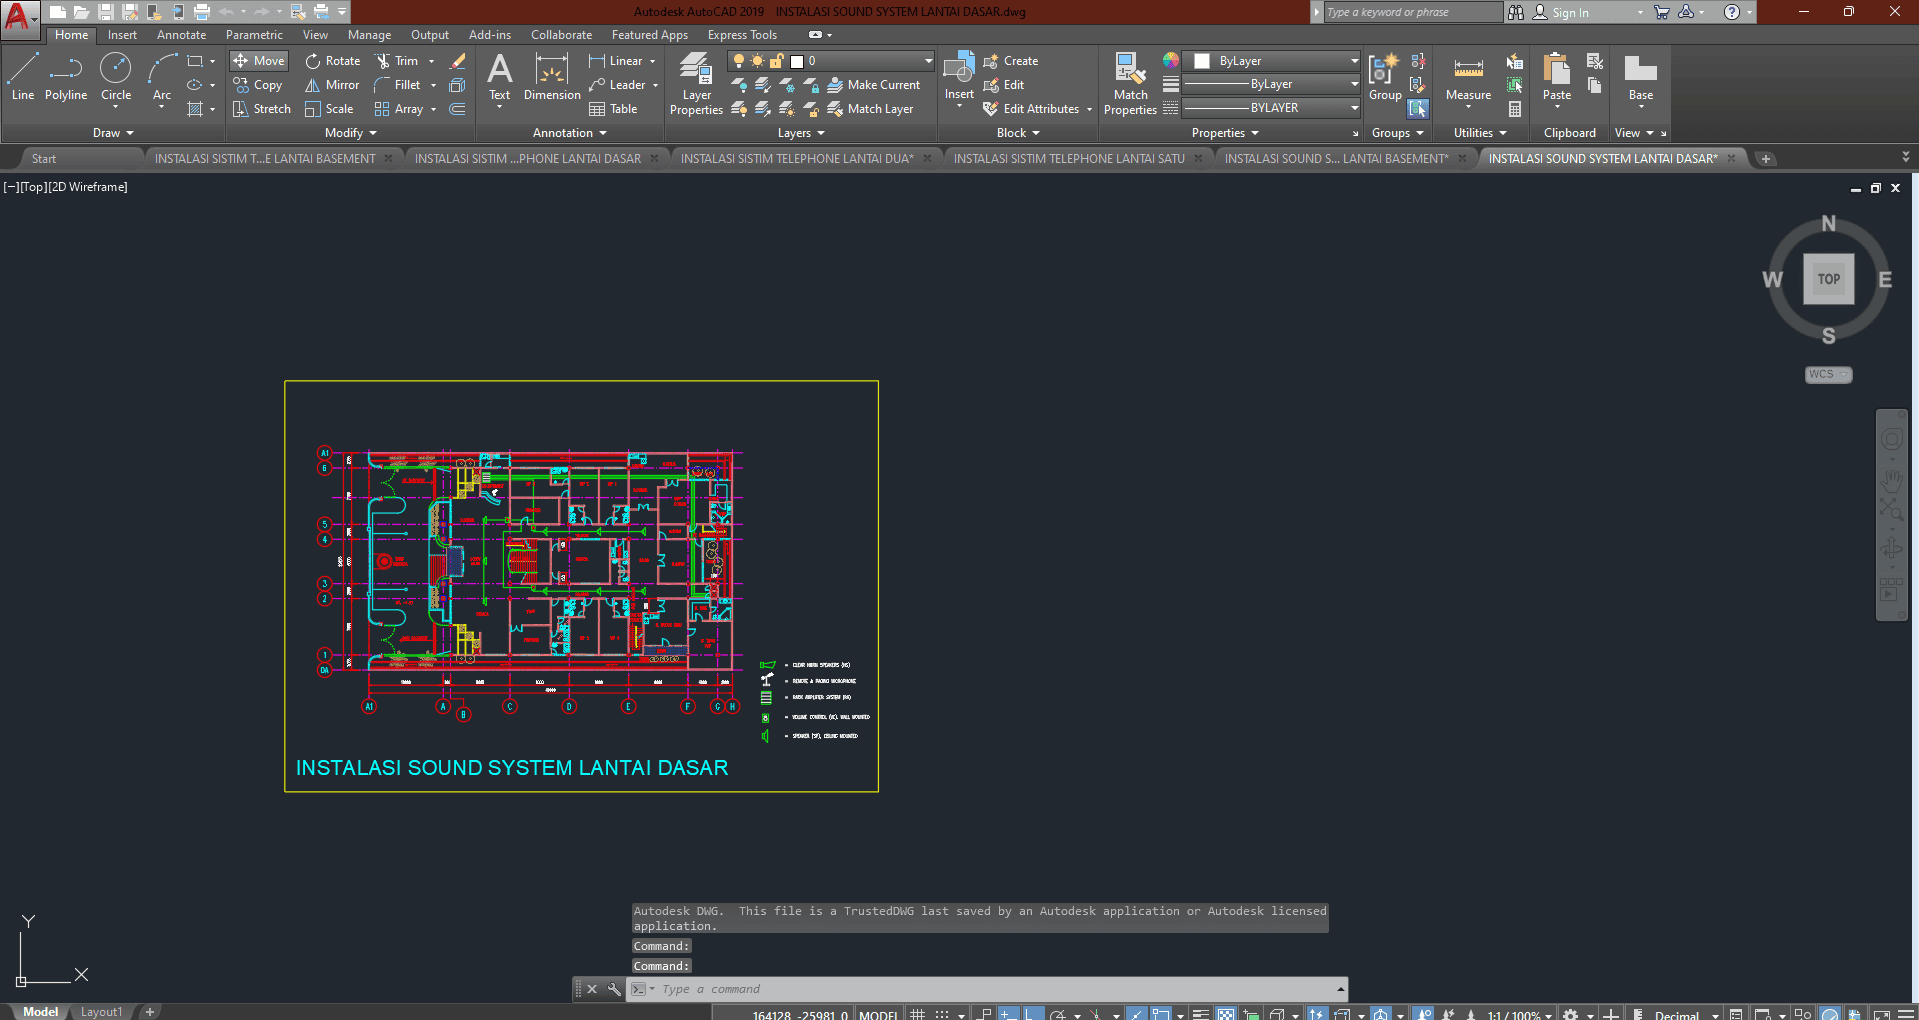Select the Polyline draw tool
1919x1020 pixels.
tap(65, 78)
